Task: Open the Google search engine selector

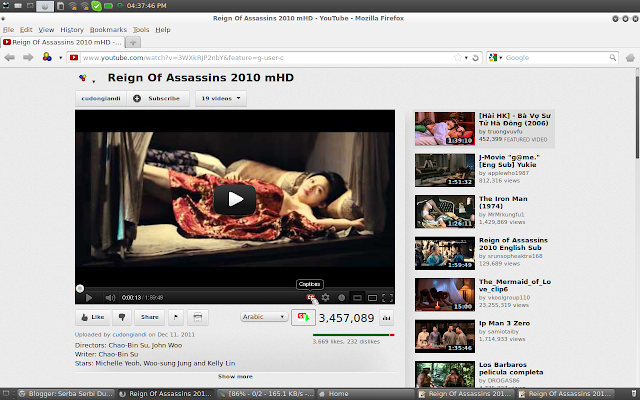Action: (496, 58)
